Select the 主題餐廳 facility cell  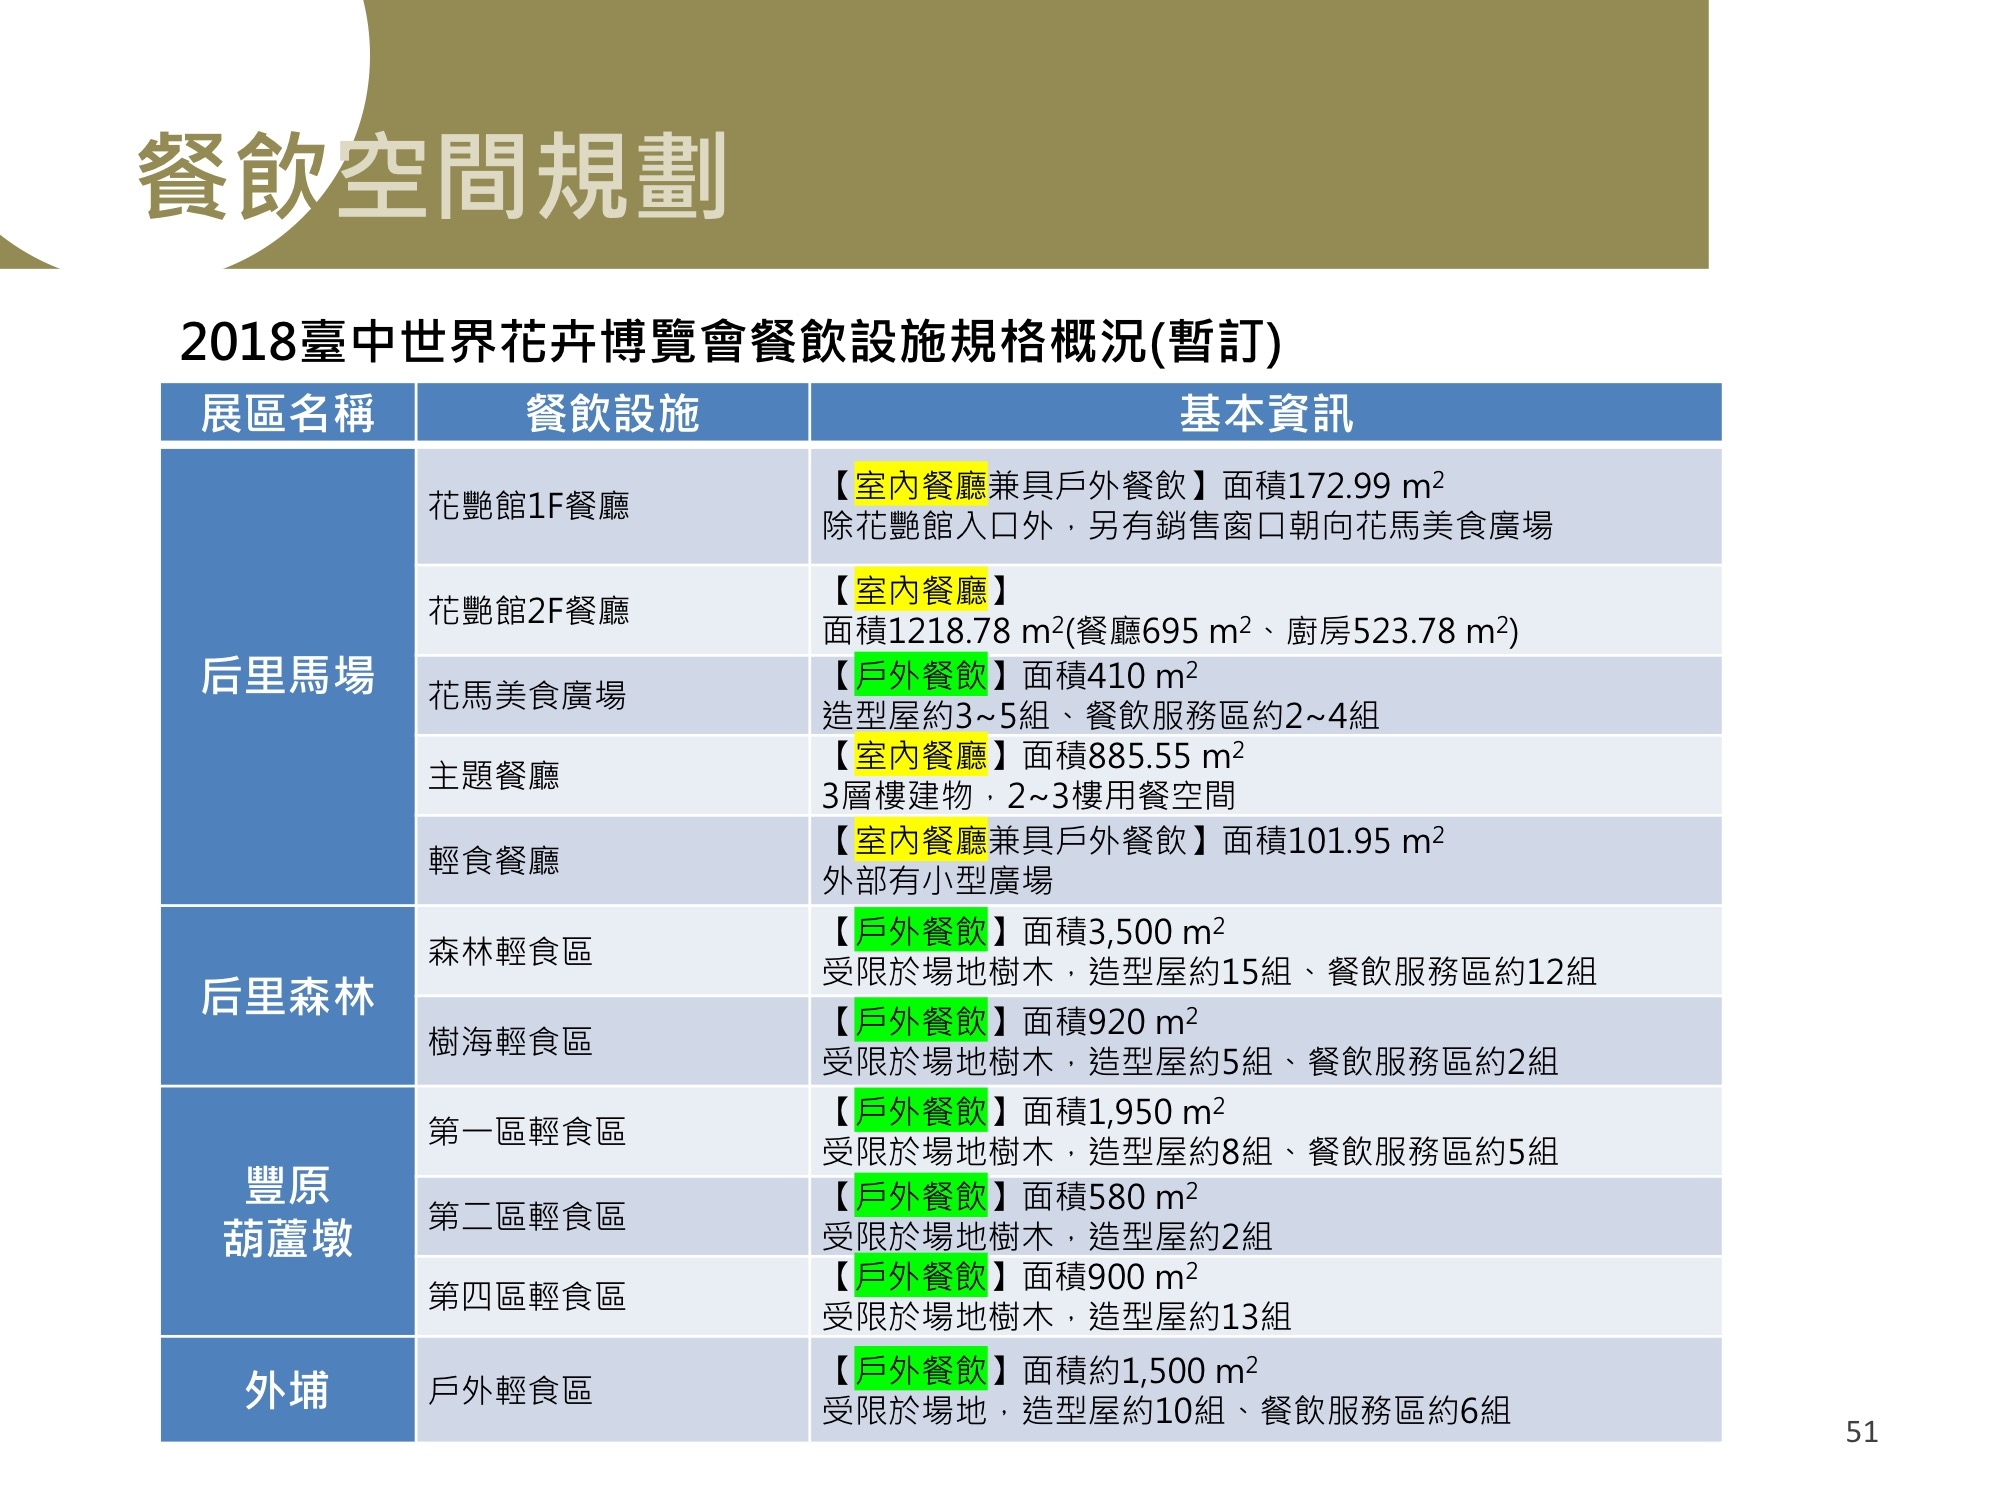point(494,775)
